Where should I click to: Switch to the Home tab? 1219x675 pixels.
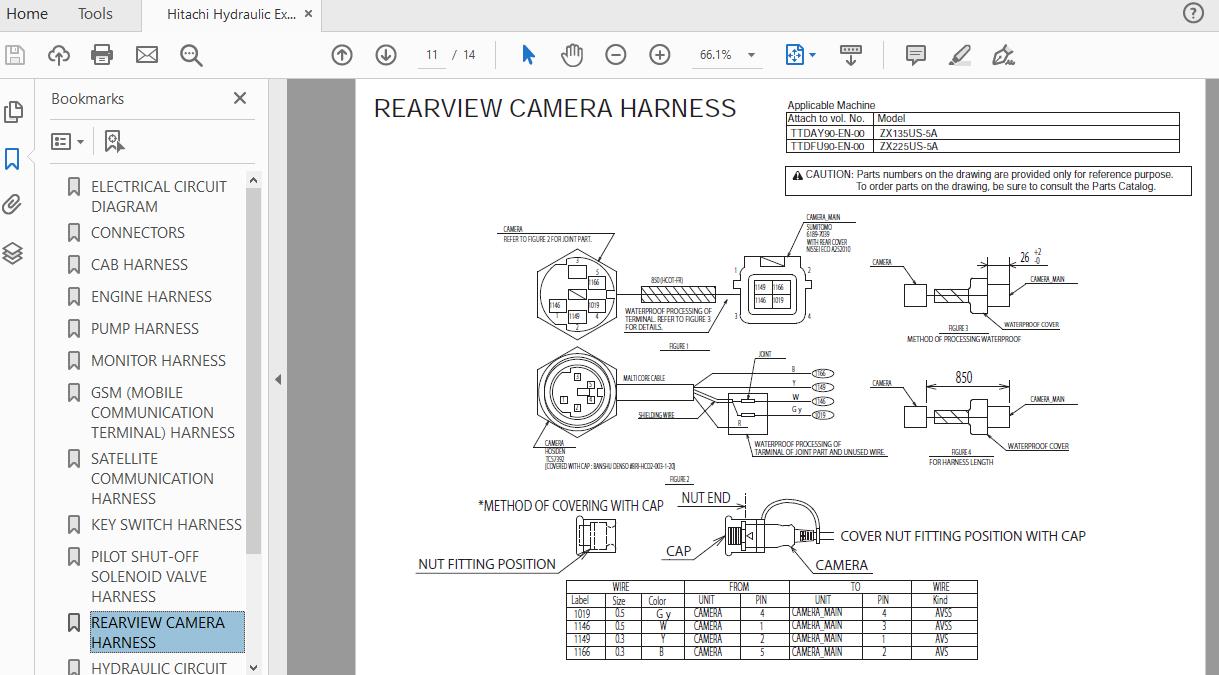tap(27, 14)
